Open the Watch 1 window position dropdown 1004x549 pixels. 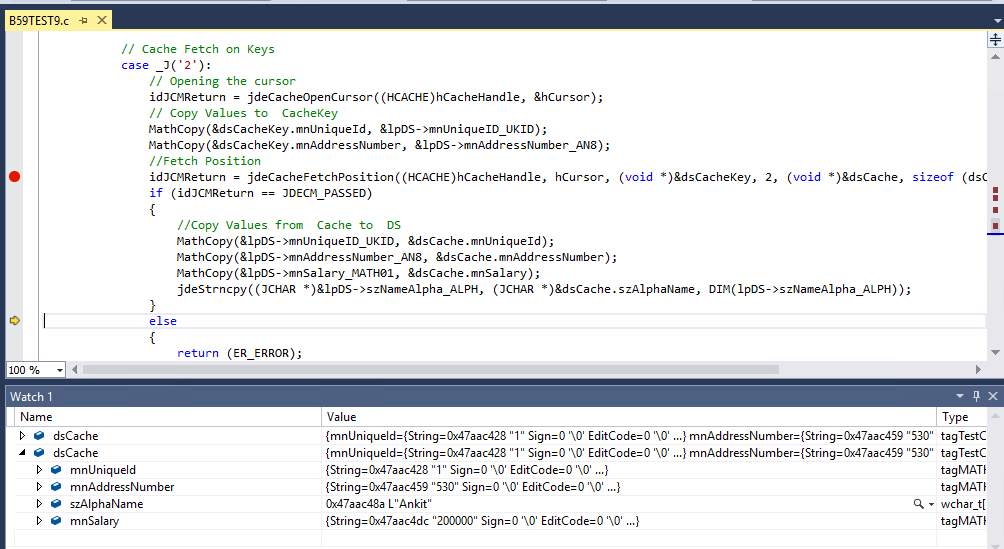coord(959,397)
